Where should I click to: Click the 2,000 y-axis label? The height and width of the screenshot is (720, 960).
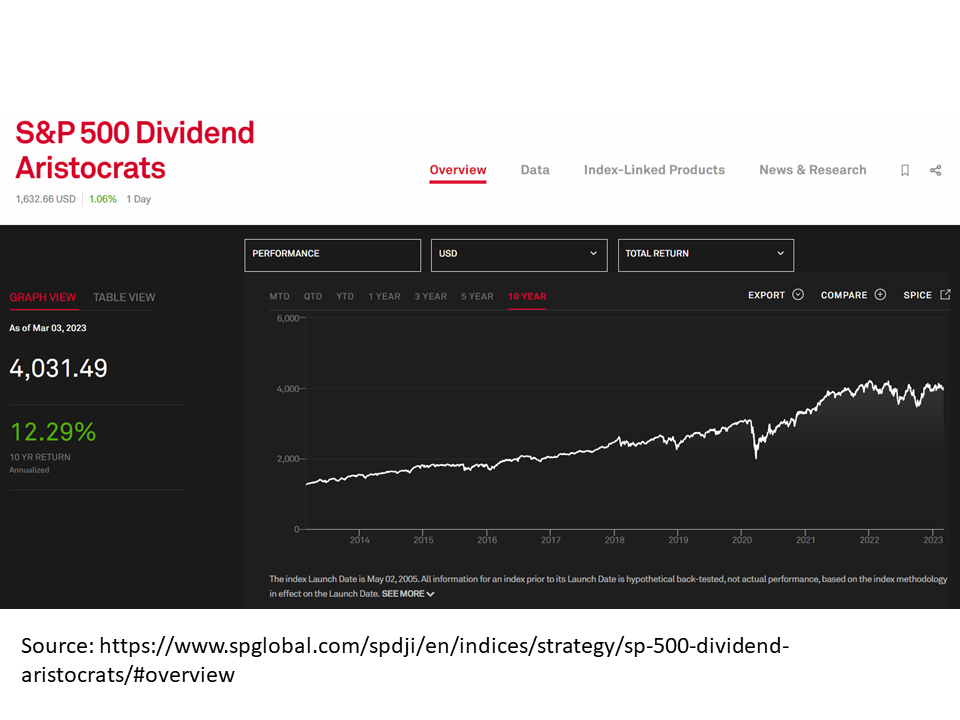tap(288, 459)
